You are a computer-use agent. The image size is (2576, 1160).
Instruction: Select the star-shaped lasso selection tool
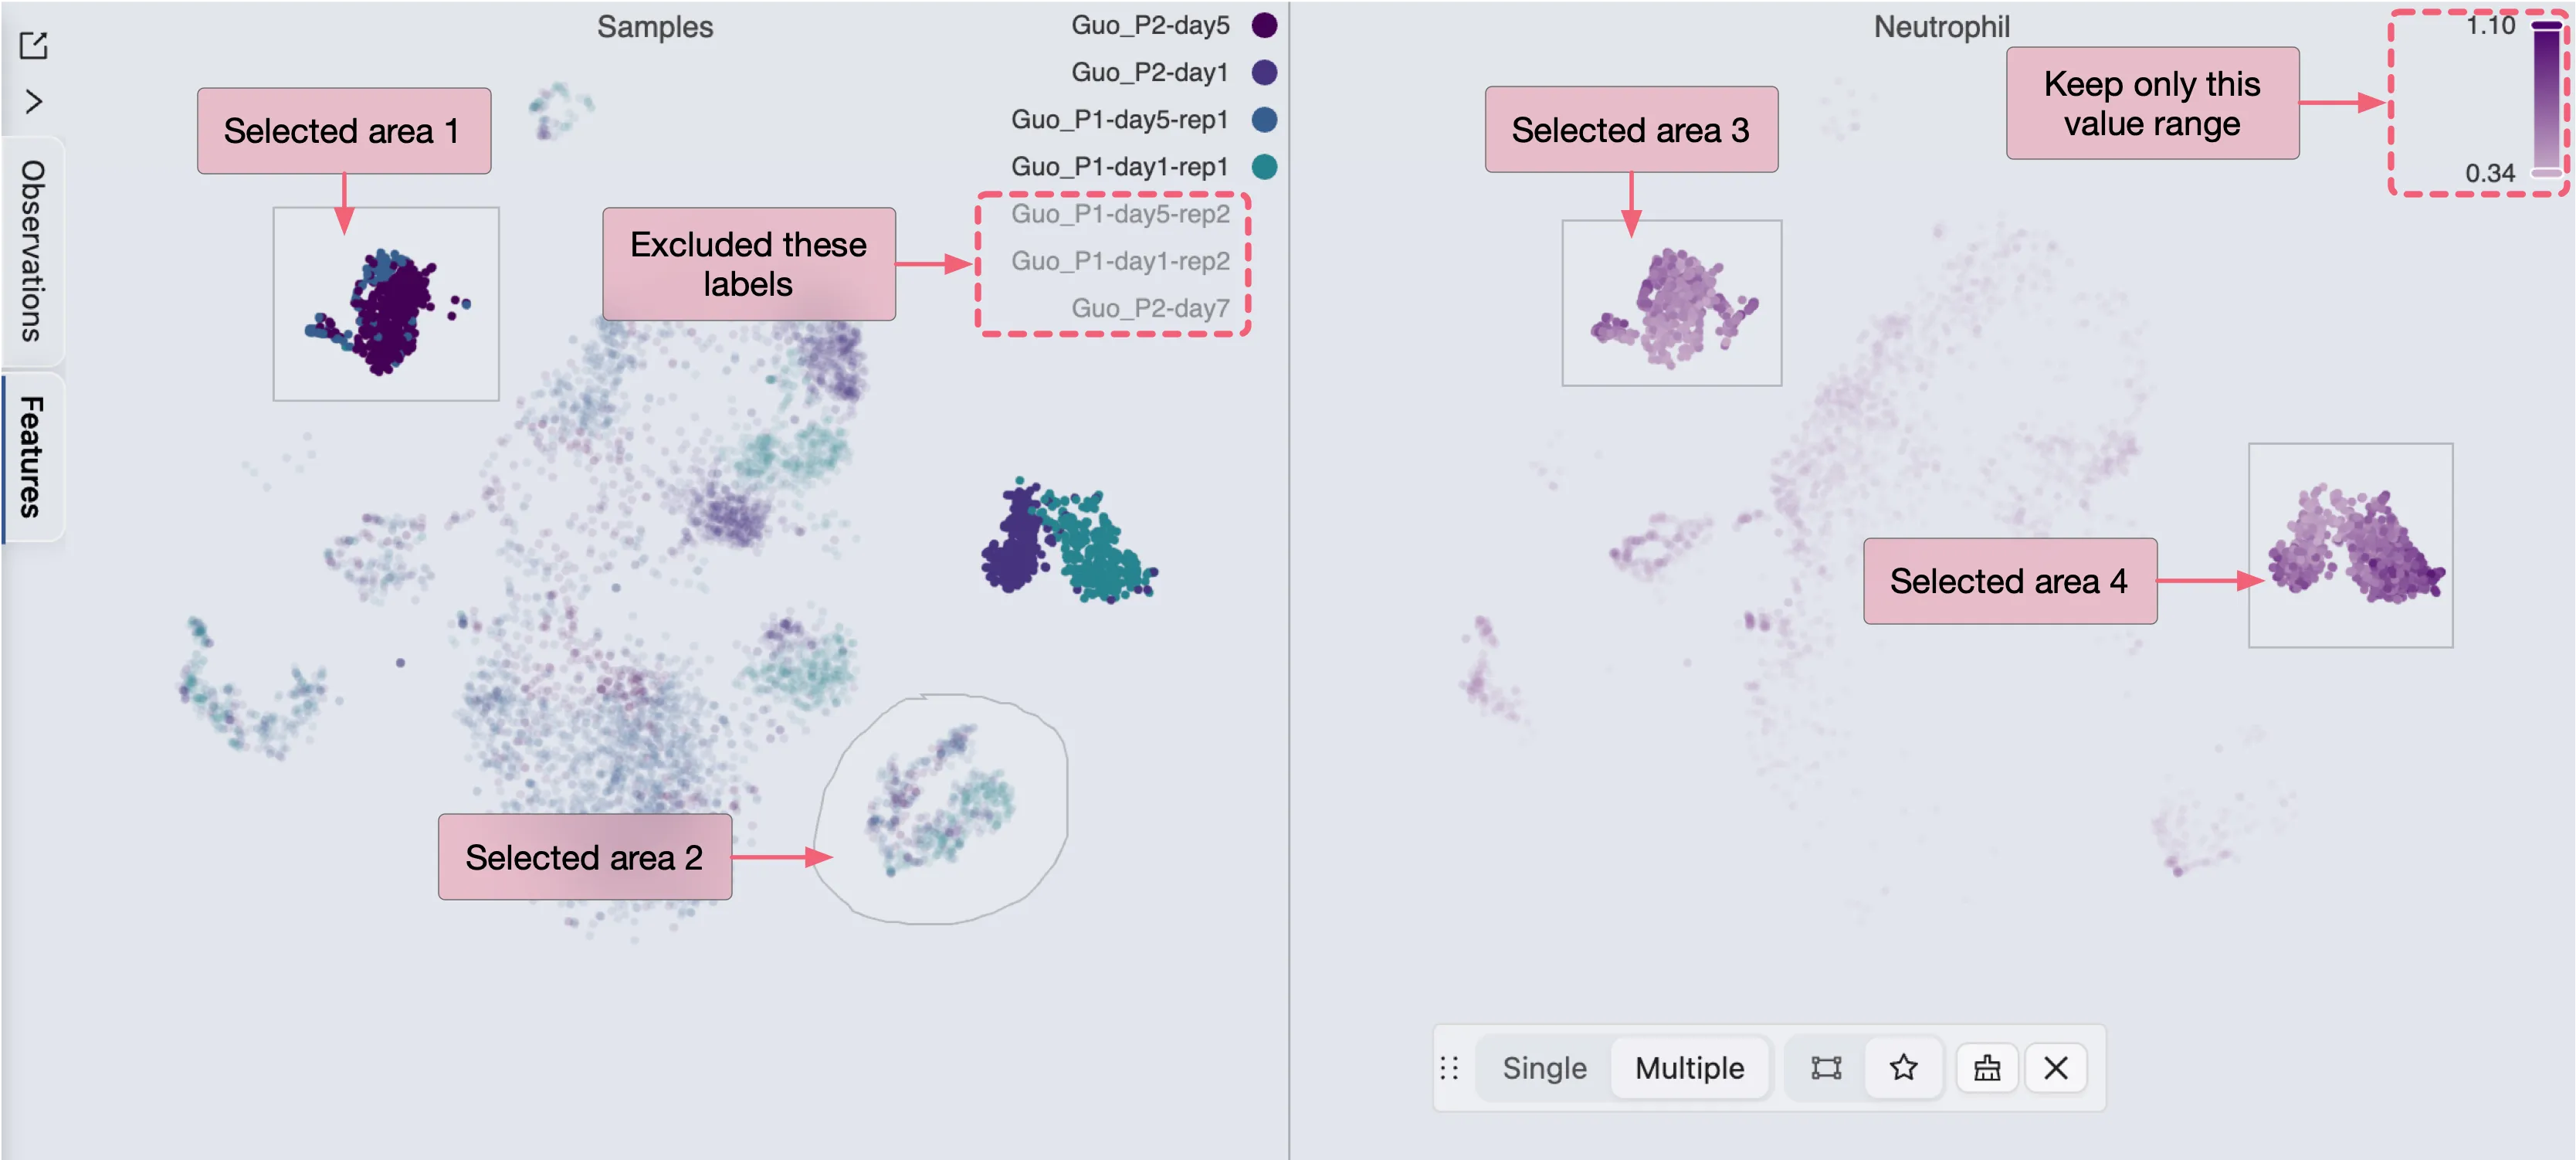pyautogui.click(x=1903, y=1068)
